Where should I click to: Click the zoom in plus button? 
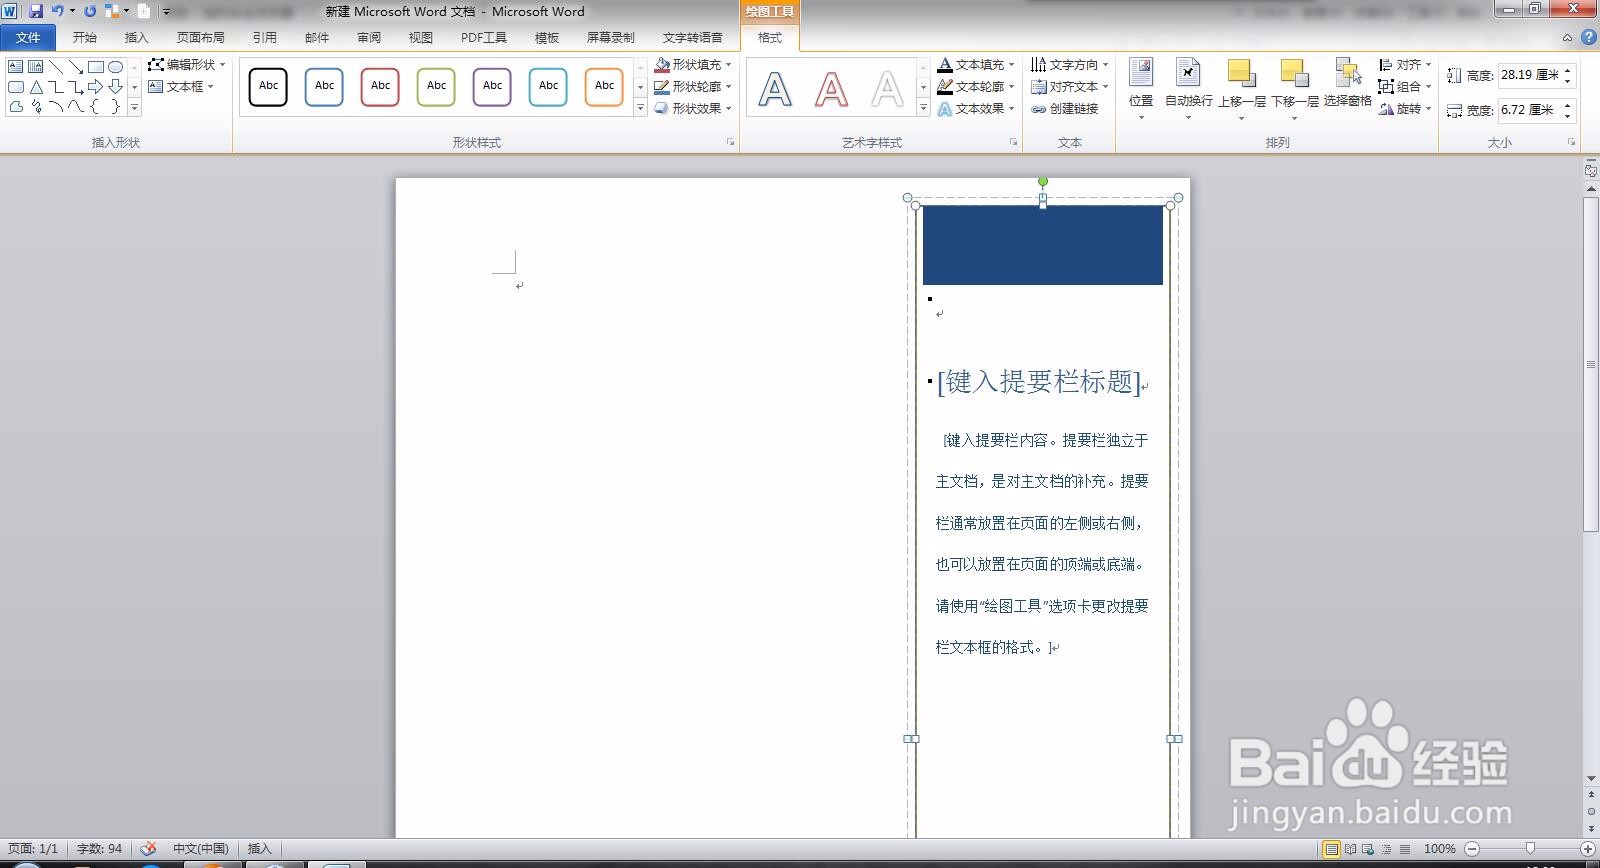click(x=1587, y=849)
